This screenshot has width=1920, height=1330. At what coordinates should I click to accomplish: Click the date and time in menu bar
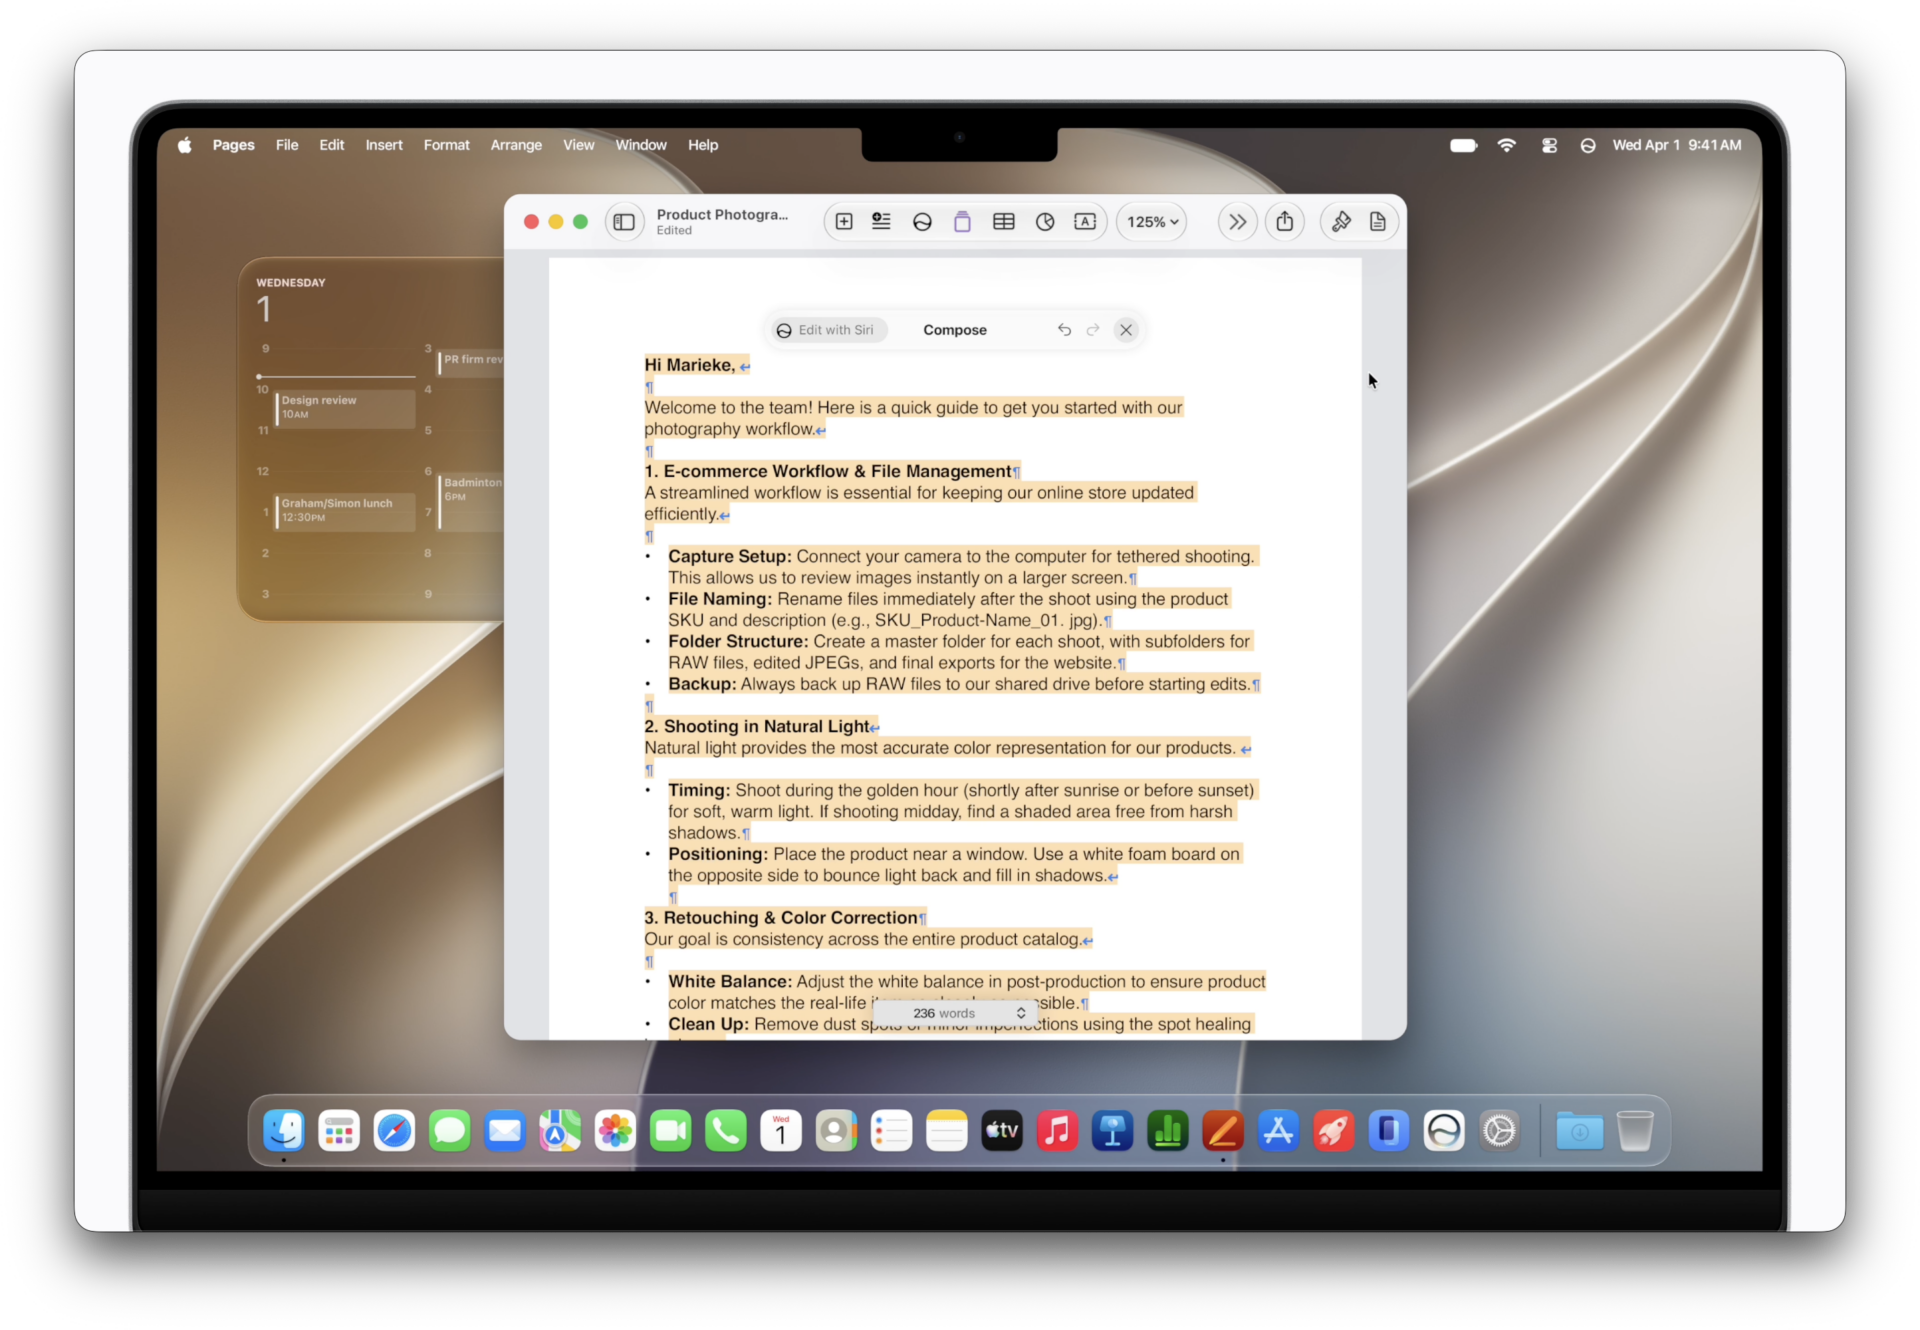1677,145
